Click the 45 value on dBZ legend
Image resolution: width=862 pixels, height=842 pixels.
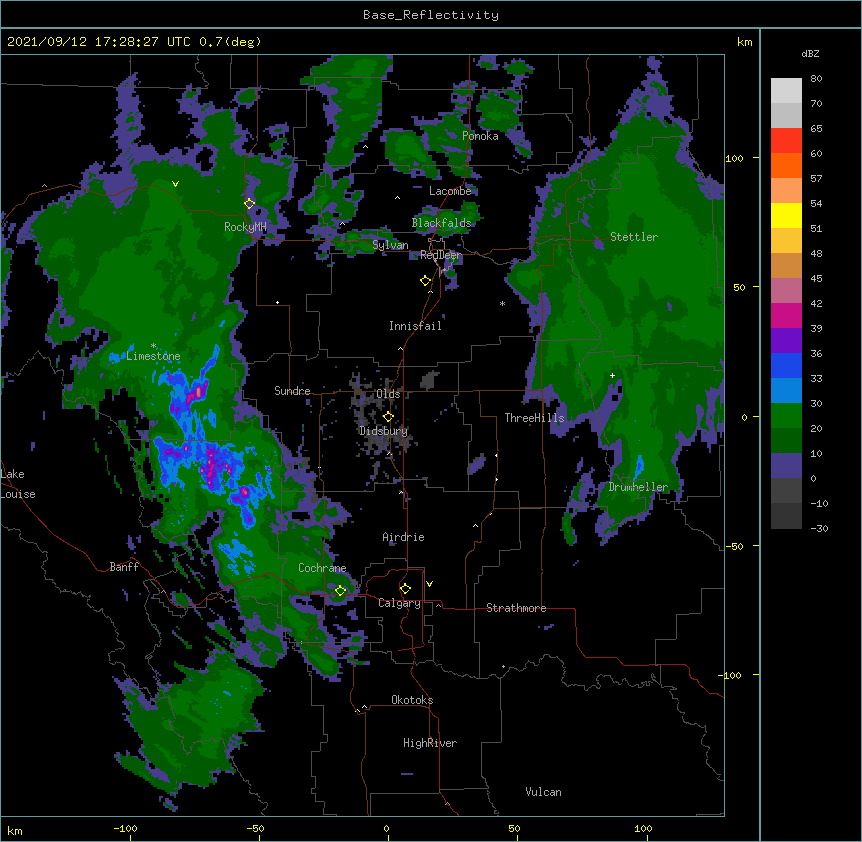[x=816, y=278]
